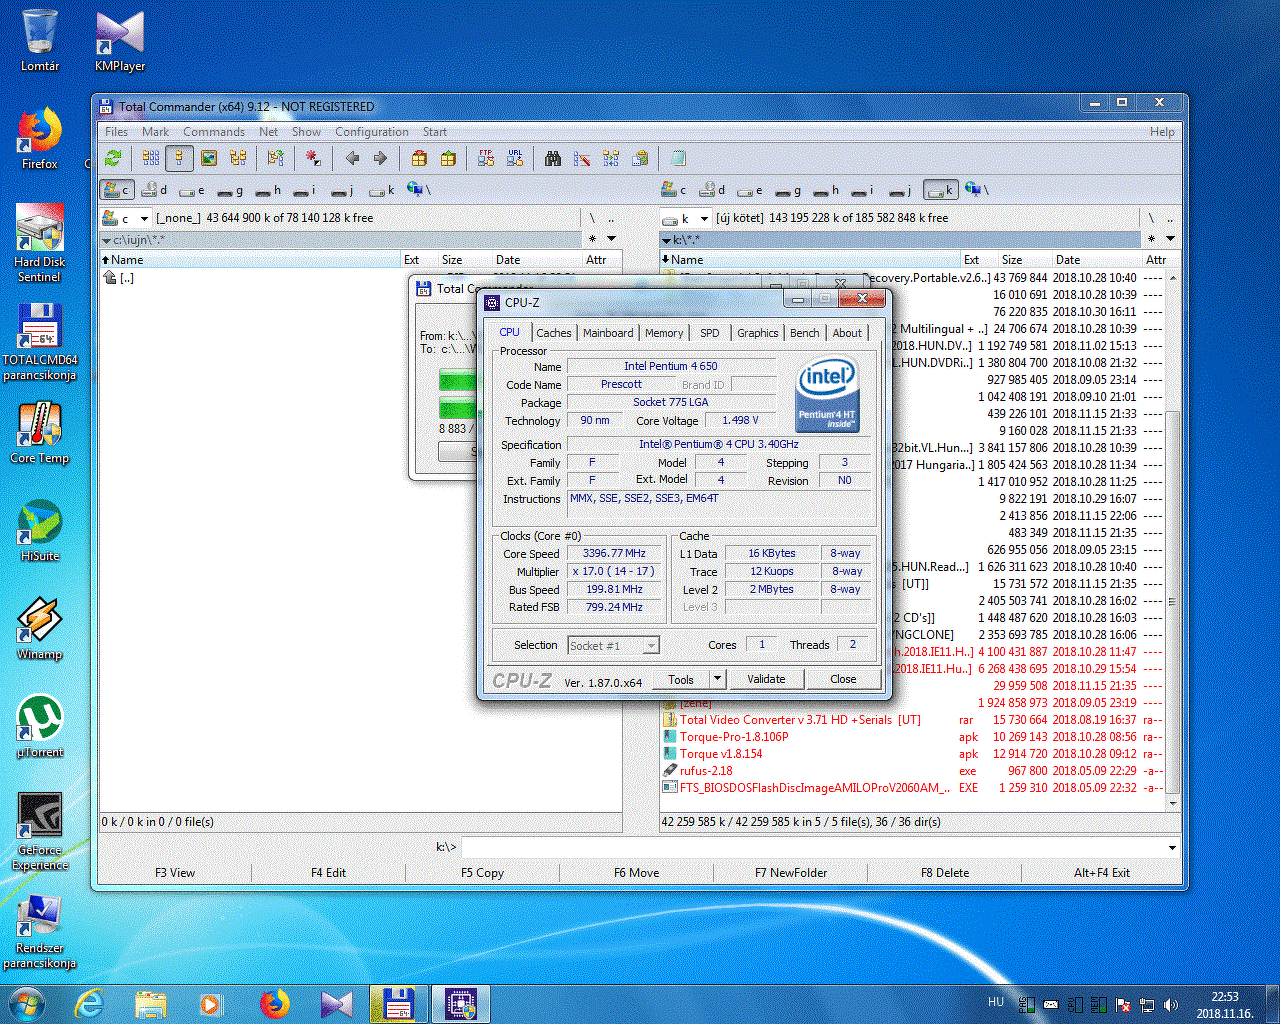1280x1024 pixels.
Task: Open network neighborhood icon in right drive bar
Action: 976,189
